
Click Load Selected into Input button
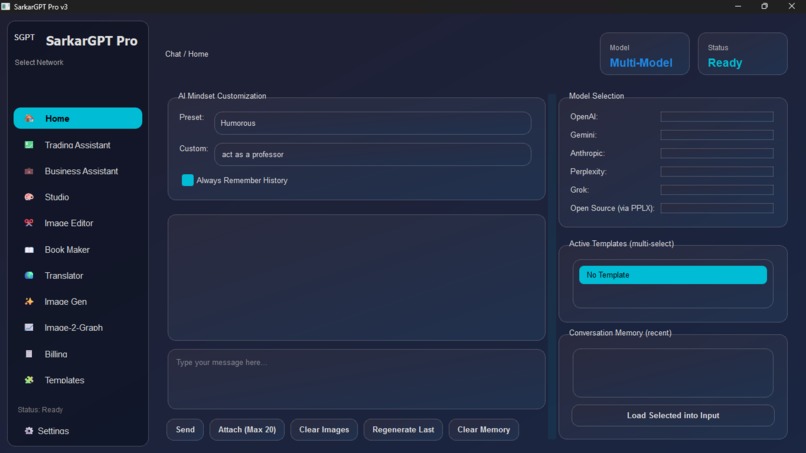[x=673, y=415]
